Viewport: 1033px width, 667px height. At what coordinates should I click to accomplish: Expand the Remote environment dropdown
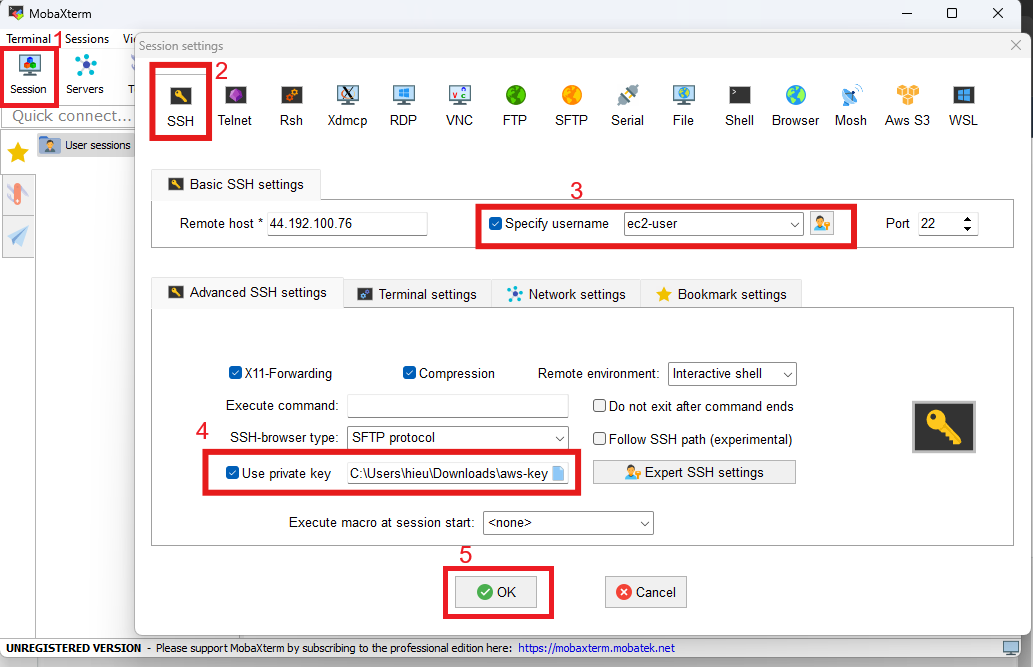pos(732,374)
